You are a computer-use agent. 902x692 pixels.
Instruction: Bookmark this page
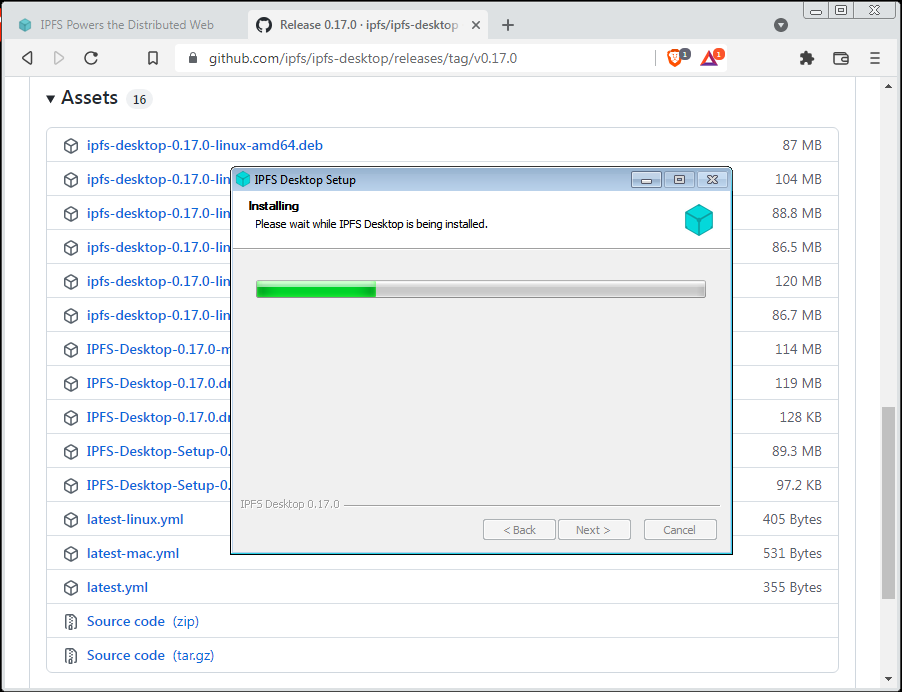(152, 58)
